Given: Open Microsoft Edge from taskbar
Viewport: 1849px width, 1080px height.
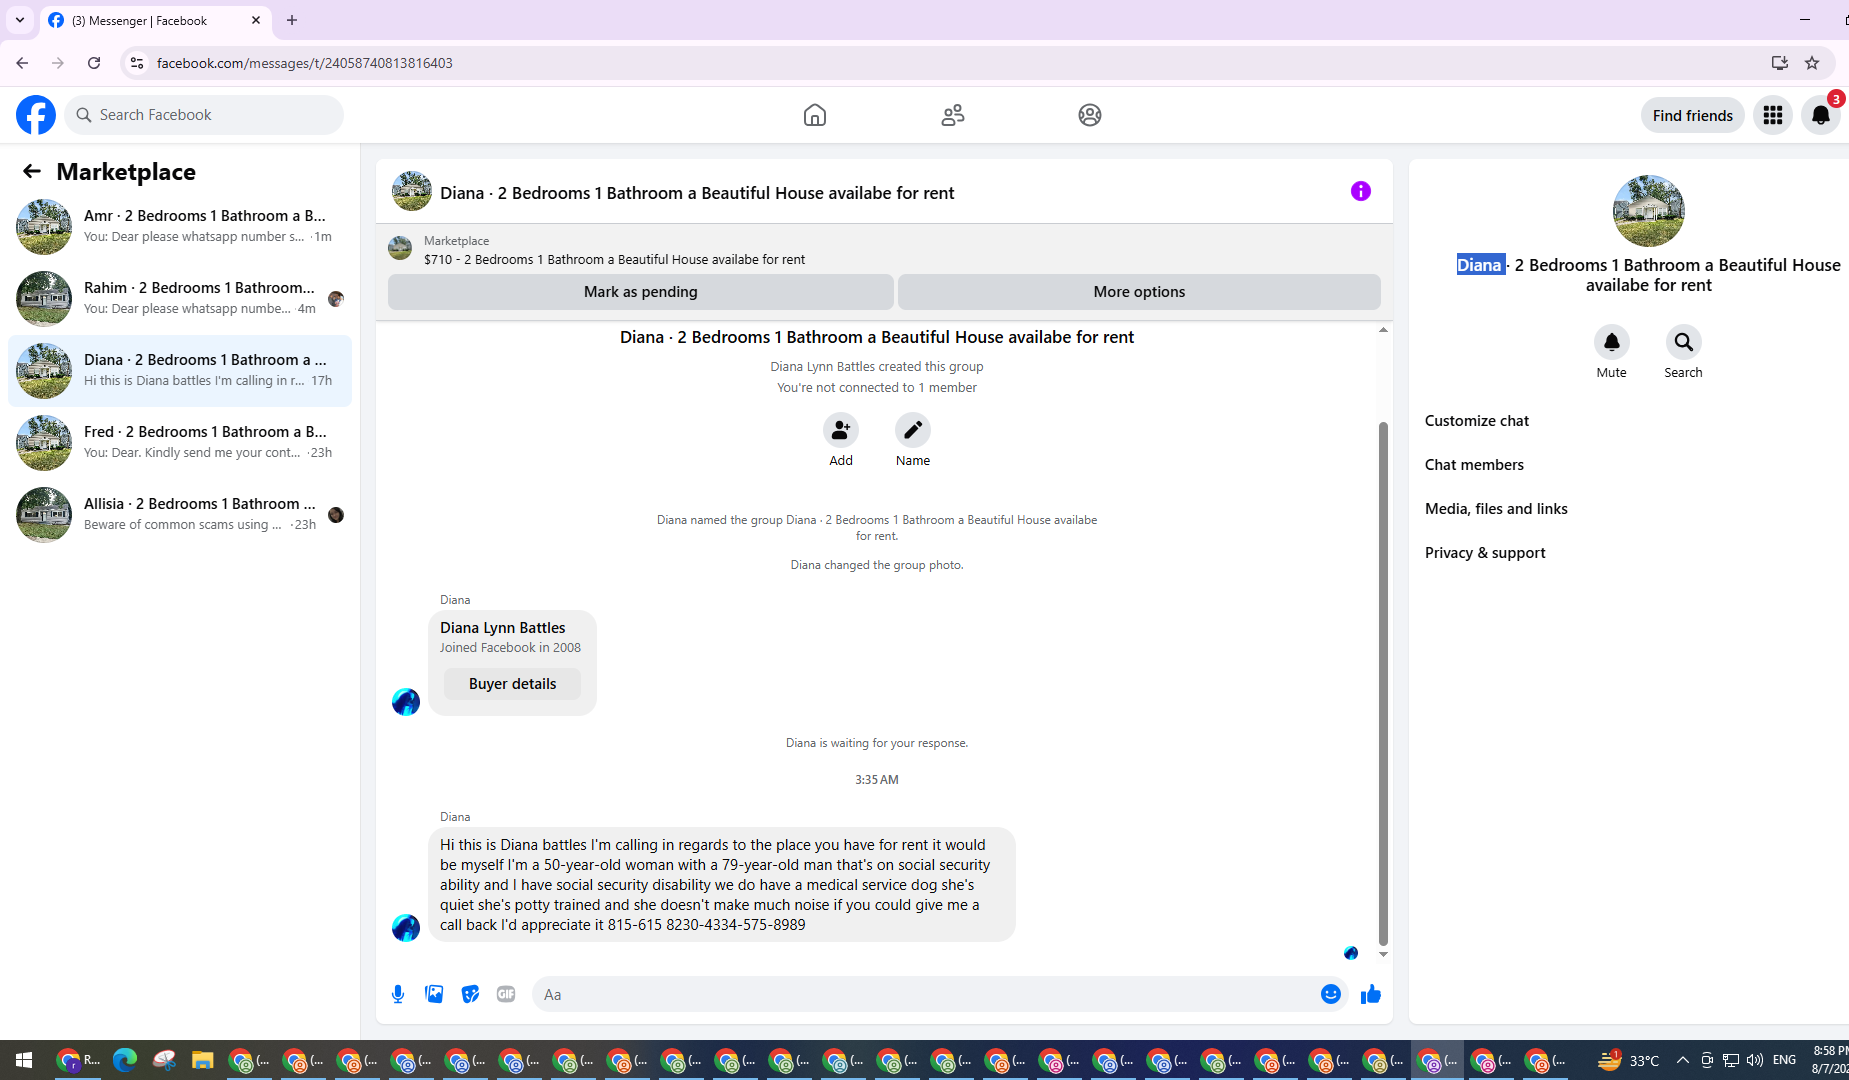Looking at the screenshot, I should point(125,1060).
